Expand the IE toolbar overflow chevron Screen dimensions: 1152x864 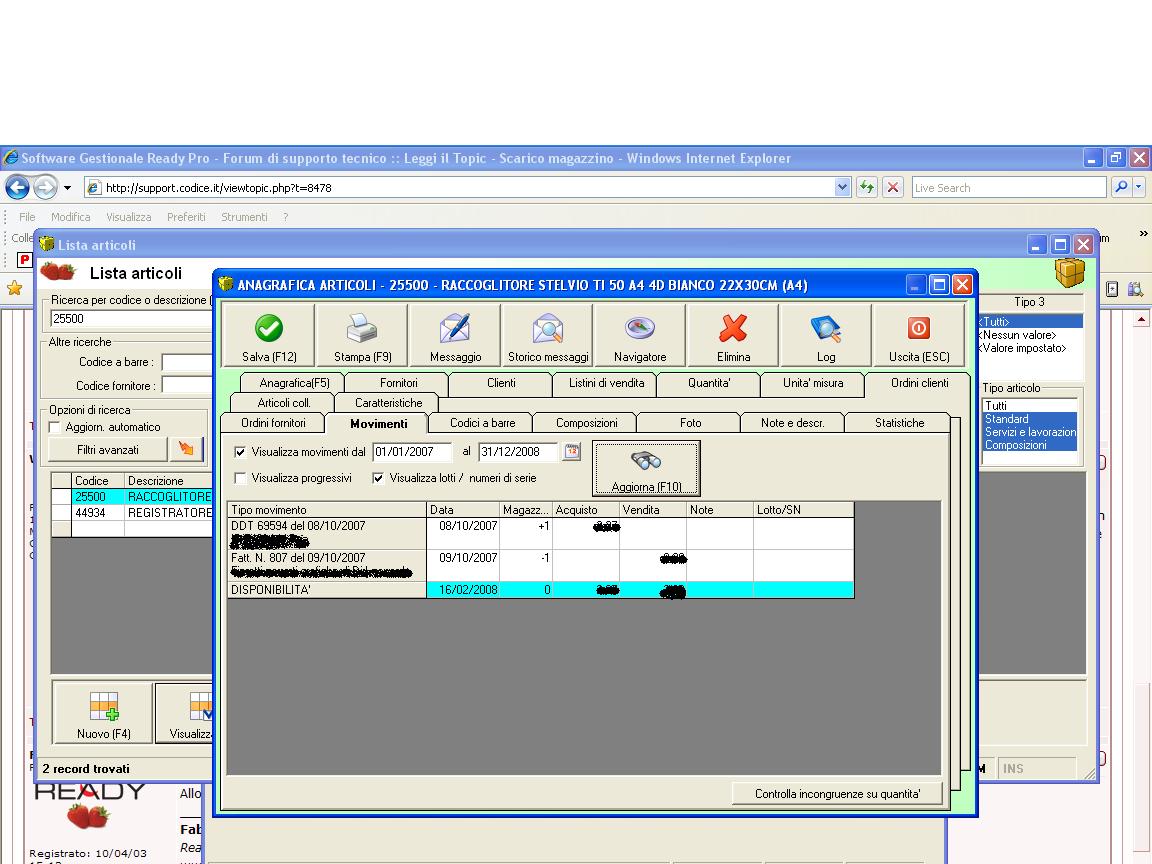tap(1143, 234)
